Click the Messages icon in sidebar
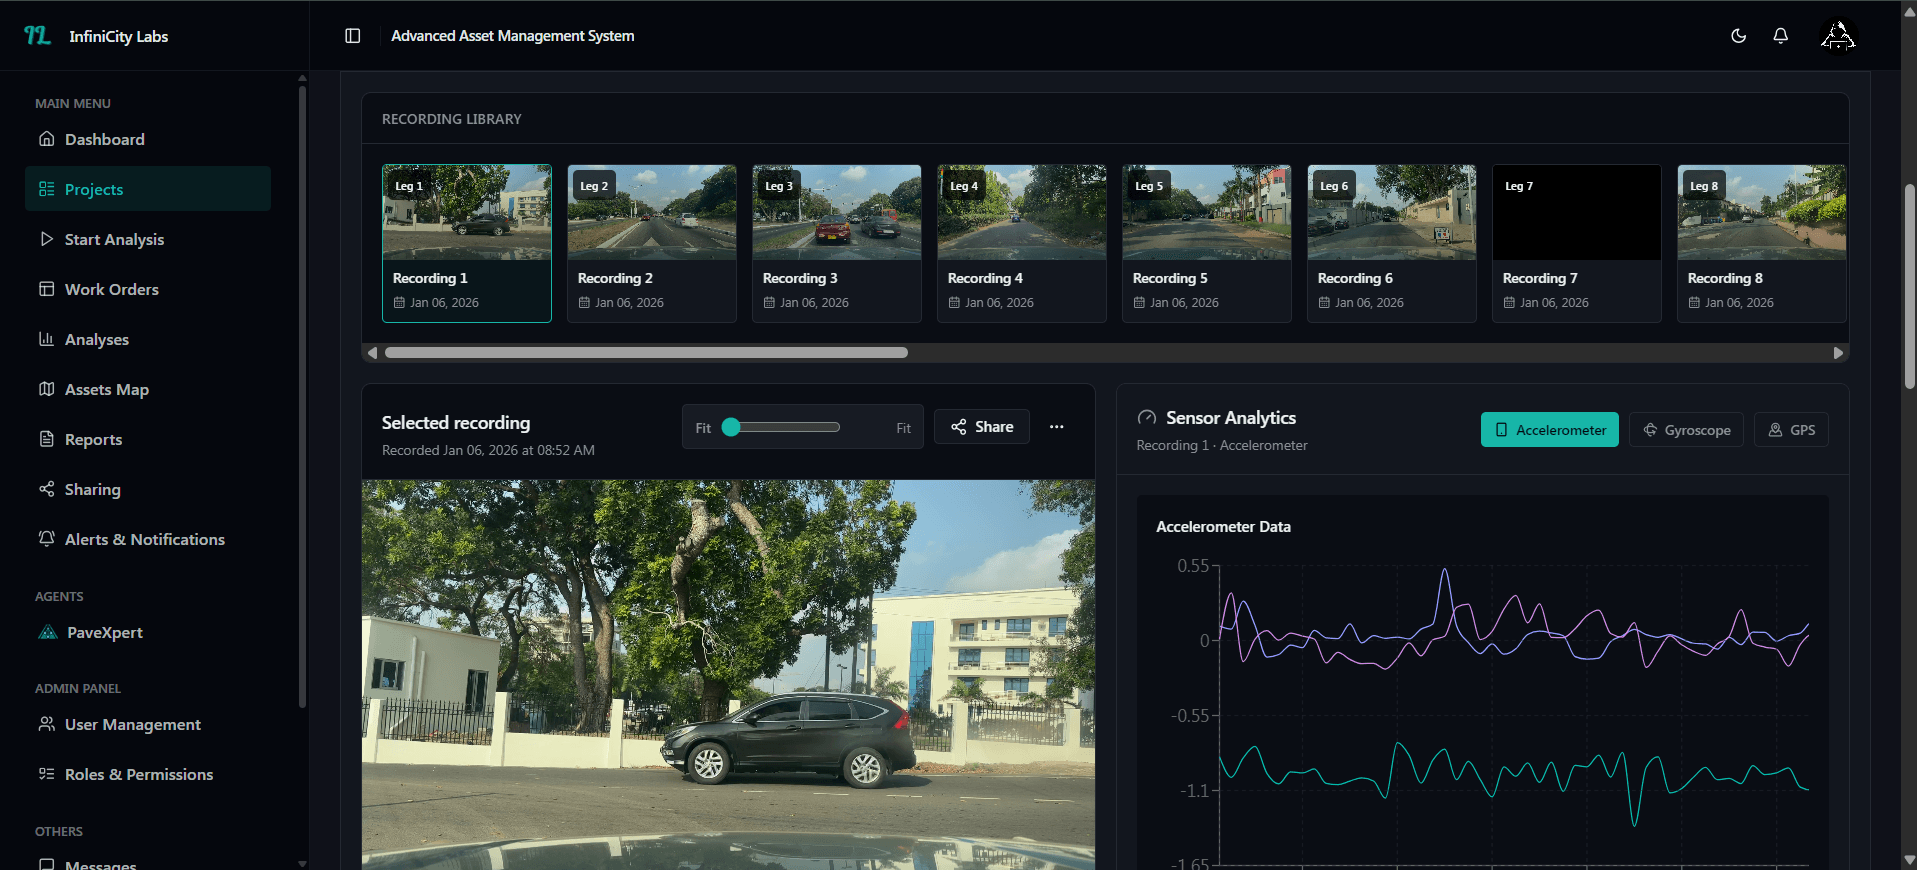 [x=47, y=864]
